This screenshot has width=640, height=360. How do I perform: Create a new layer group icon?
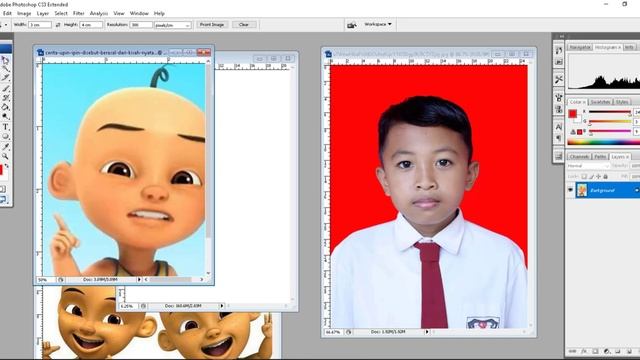pos(618,351)
